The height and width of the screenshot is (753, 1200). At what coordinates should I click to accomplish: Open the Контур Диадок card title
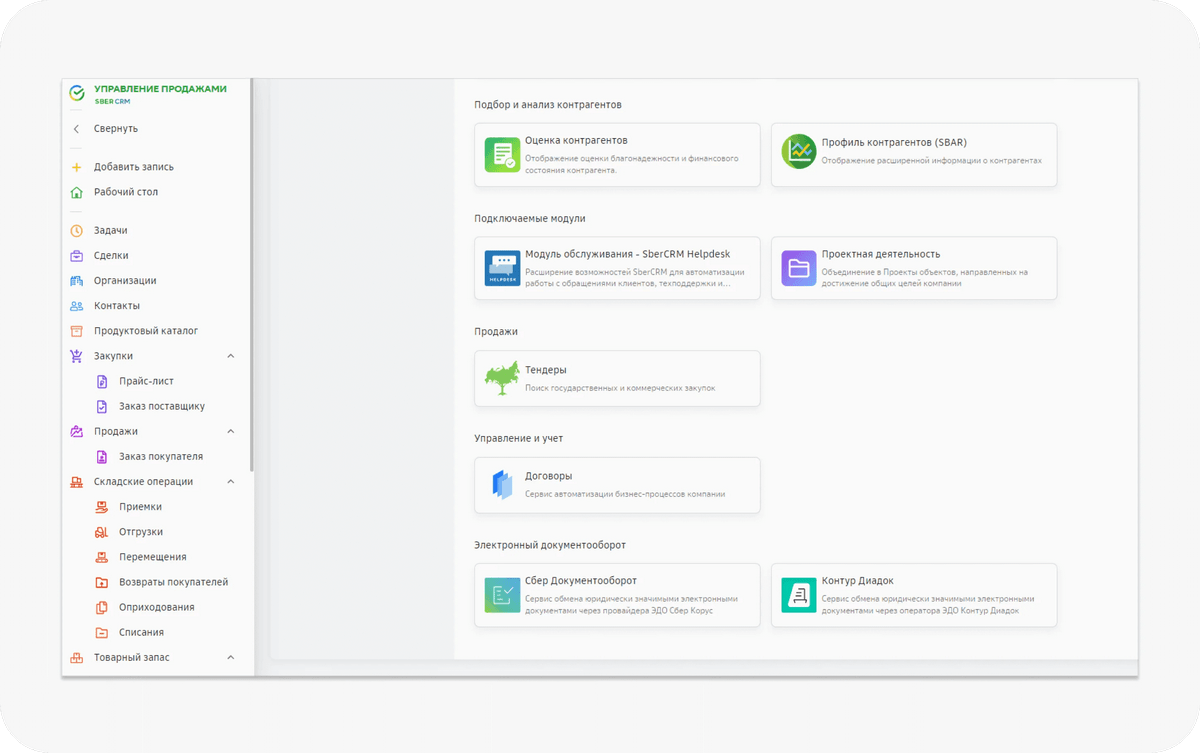(858, 580)
